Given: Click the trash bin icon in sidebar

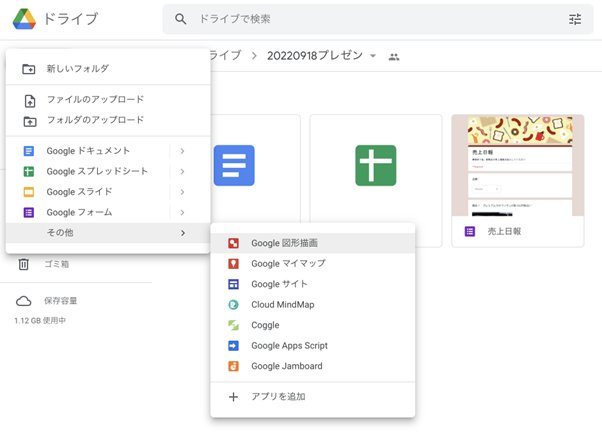Looking at the screenshot, I should pos(23,264).
